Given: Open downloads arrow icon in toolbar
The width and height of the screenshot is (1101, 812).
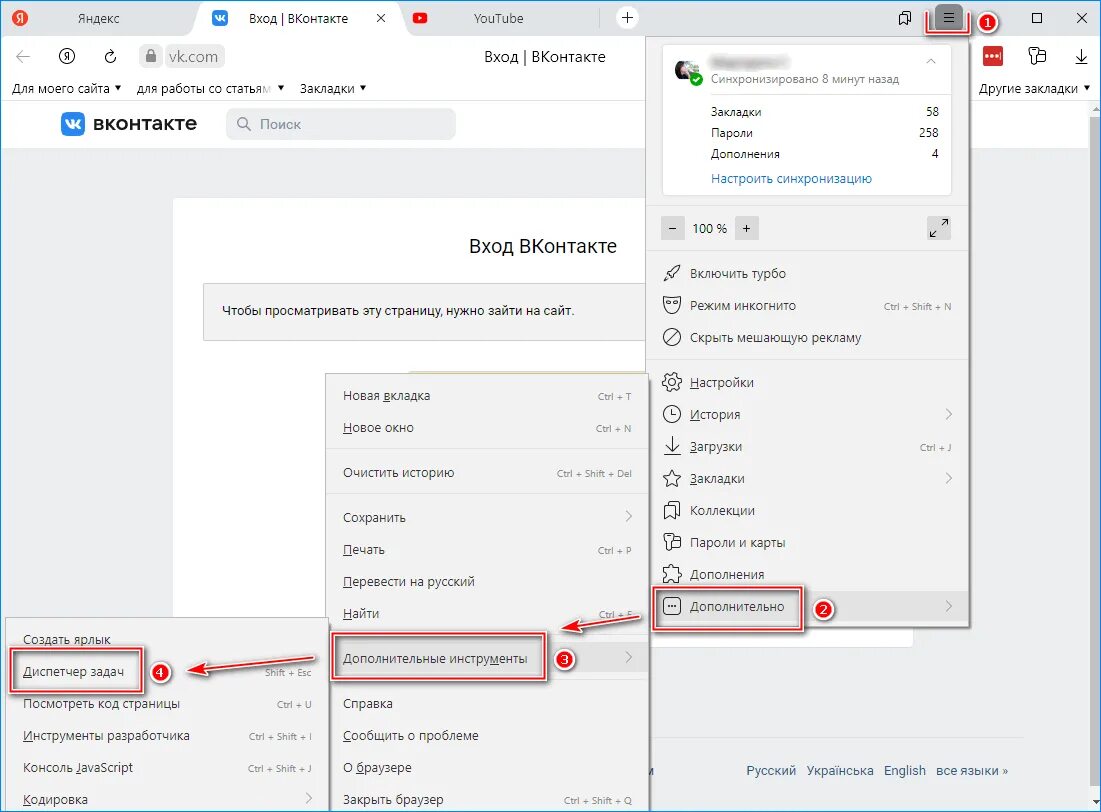Looking at the screenshot, I should click(1081, 57).
